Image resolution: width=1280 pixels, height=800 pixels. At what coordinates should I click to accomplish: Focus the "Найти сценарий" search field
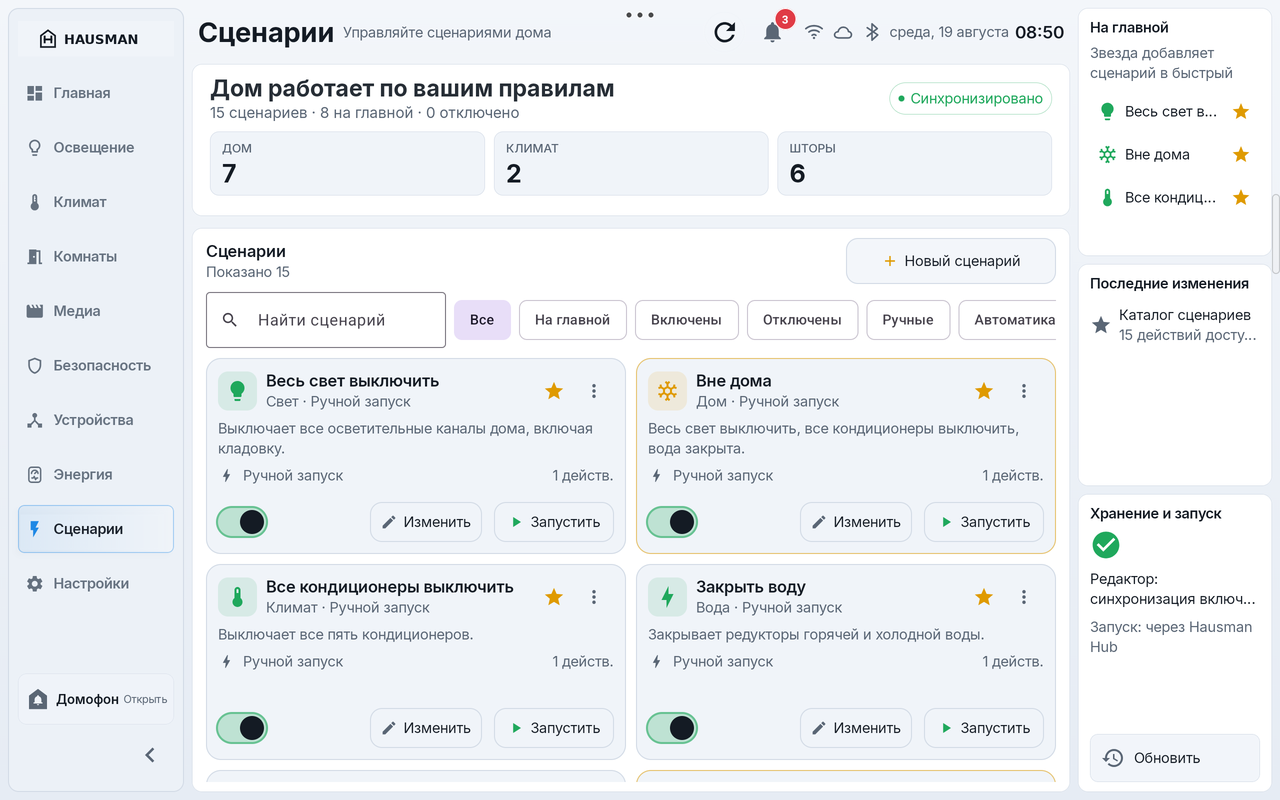tap(326, 320)
